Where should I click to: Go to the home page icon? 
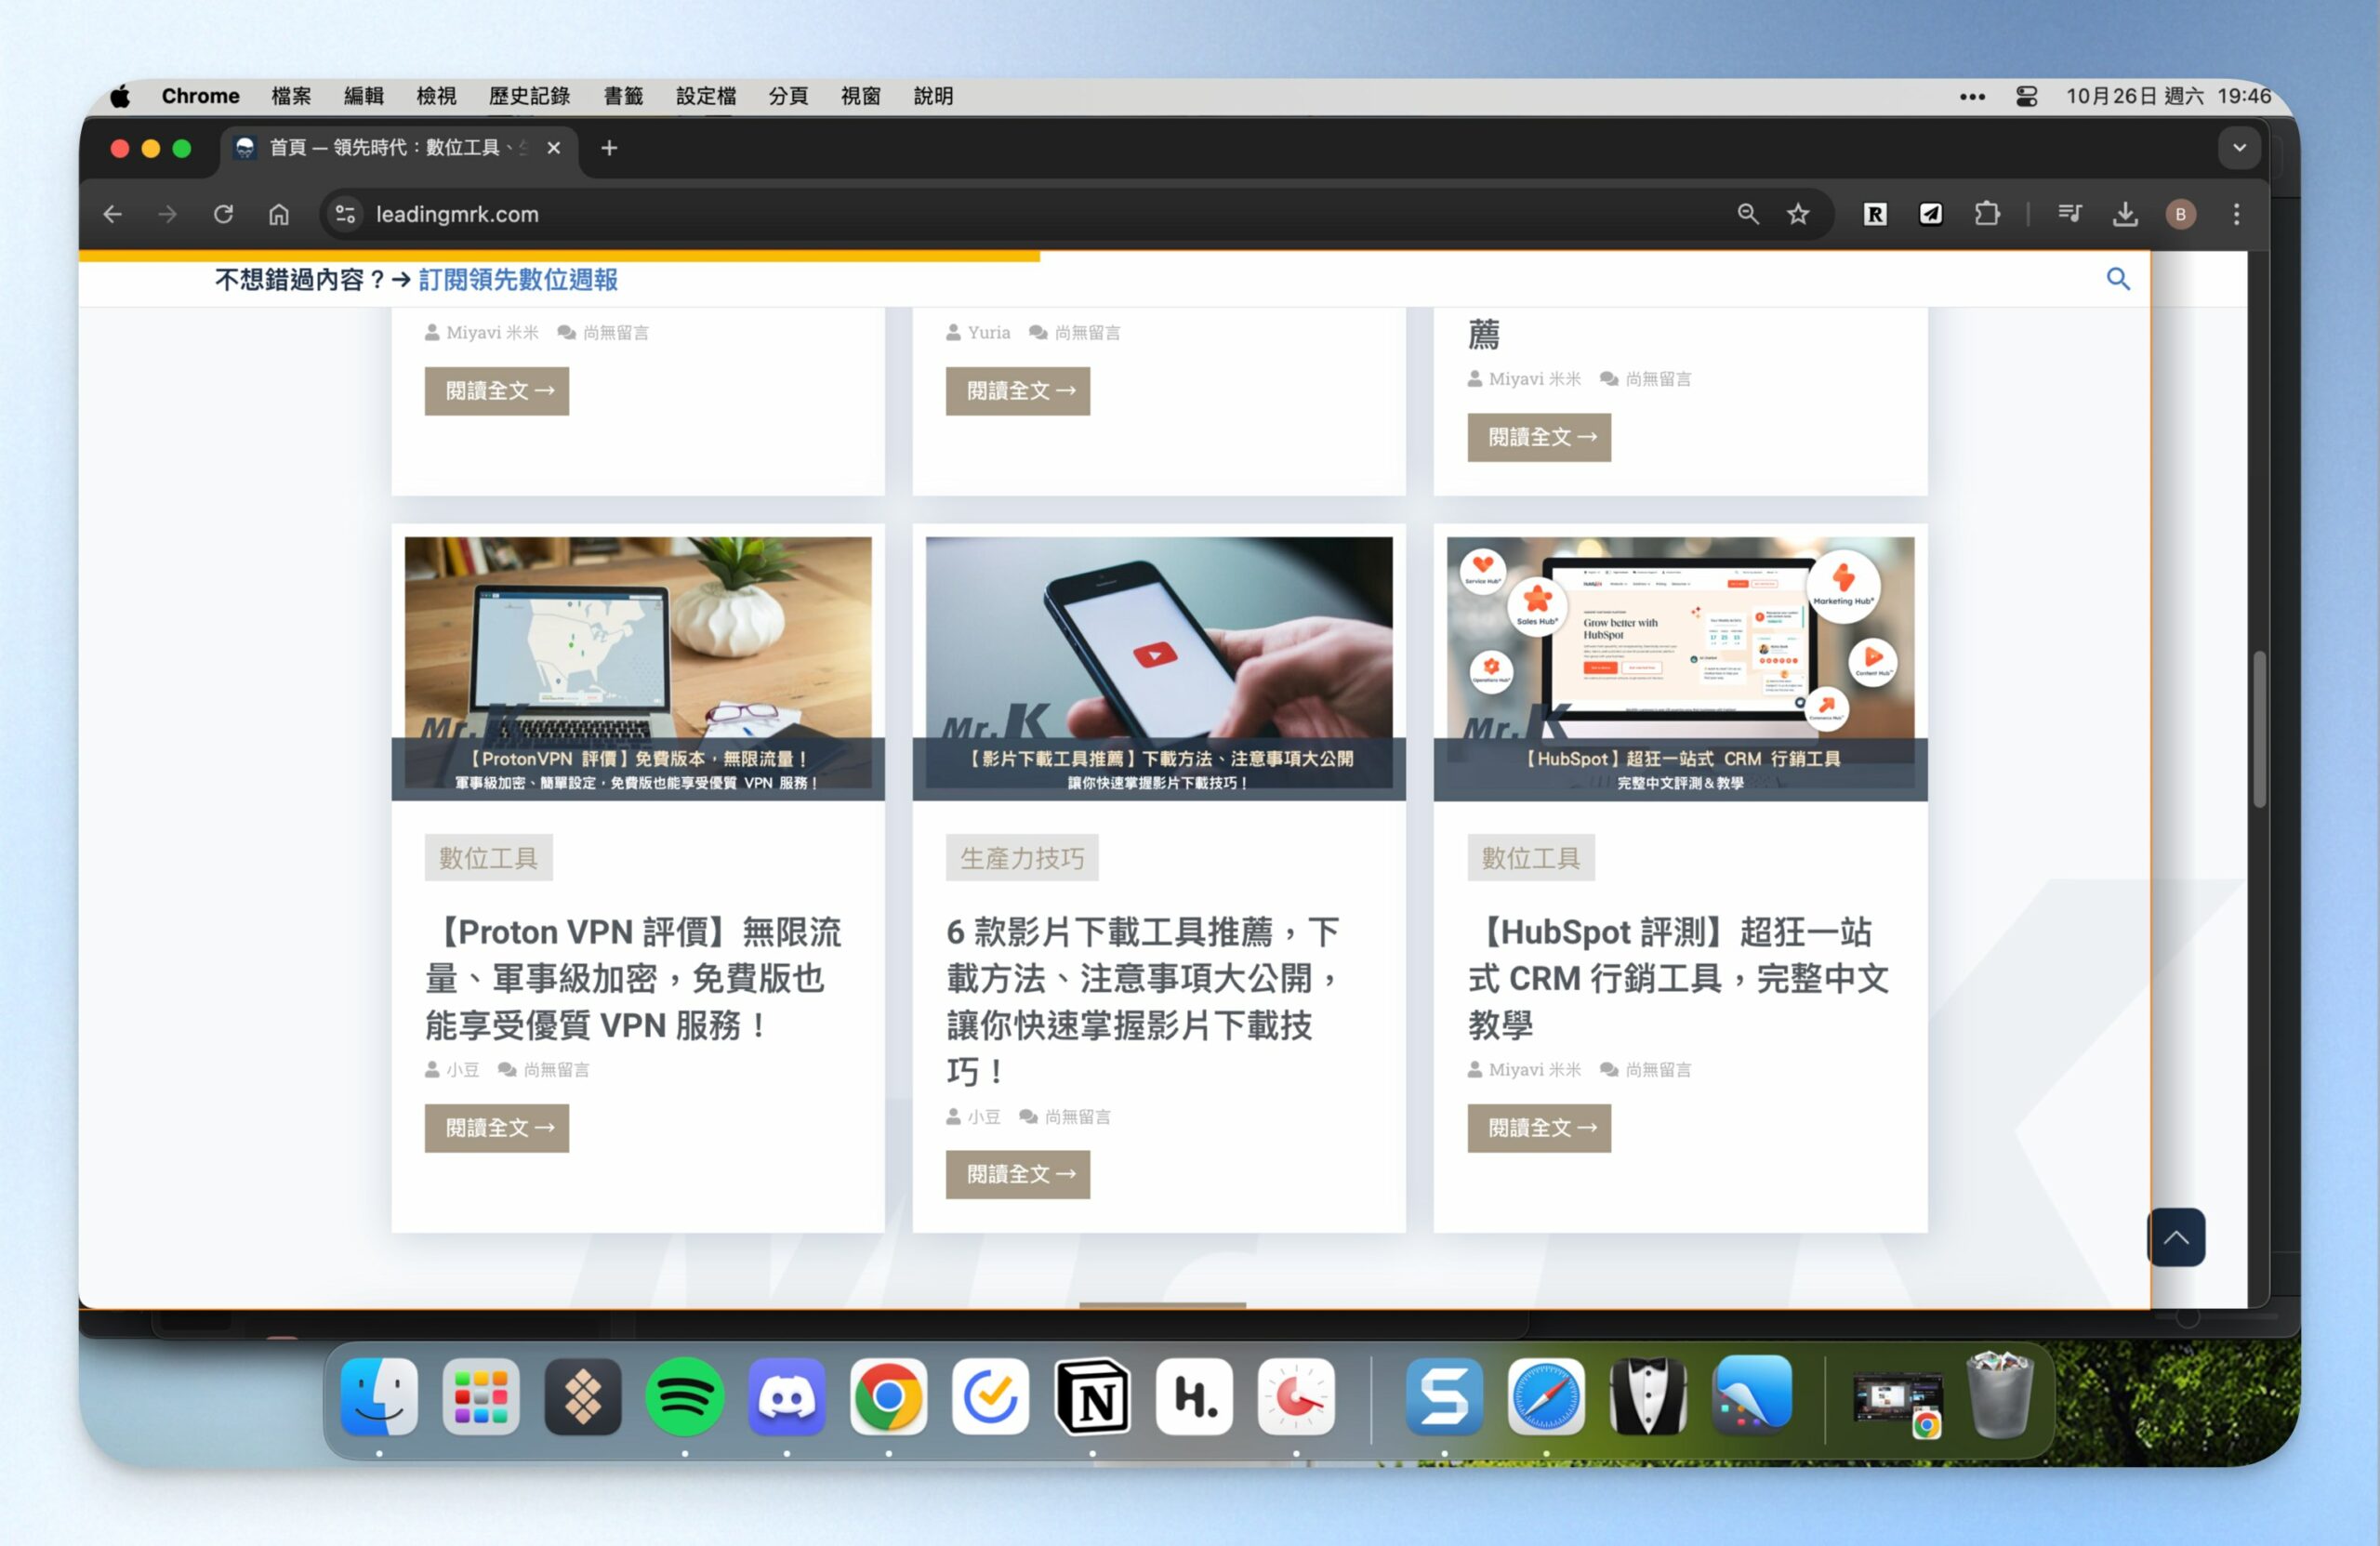tap(279, 214)
